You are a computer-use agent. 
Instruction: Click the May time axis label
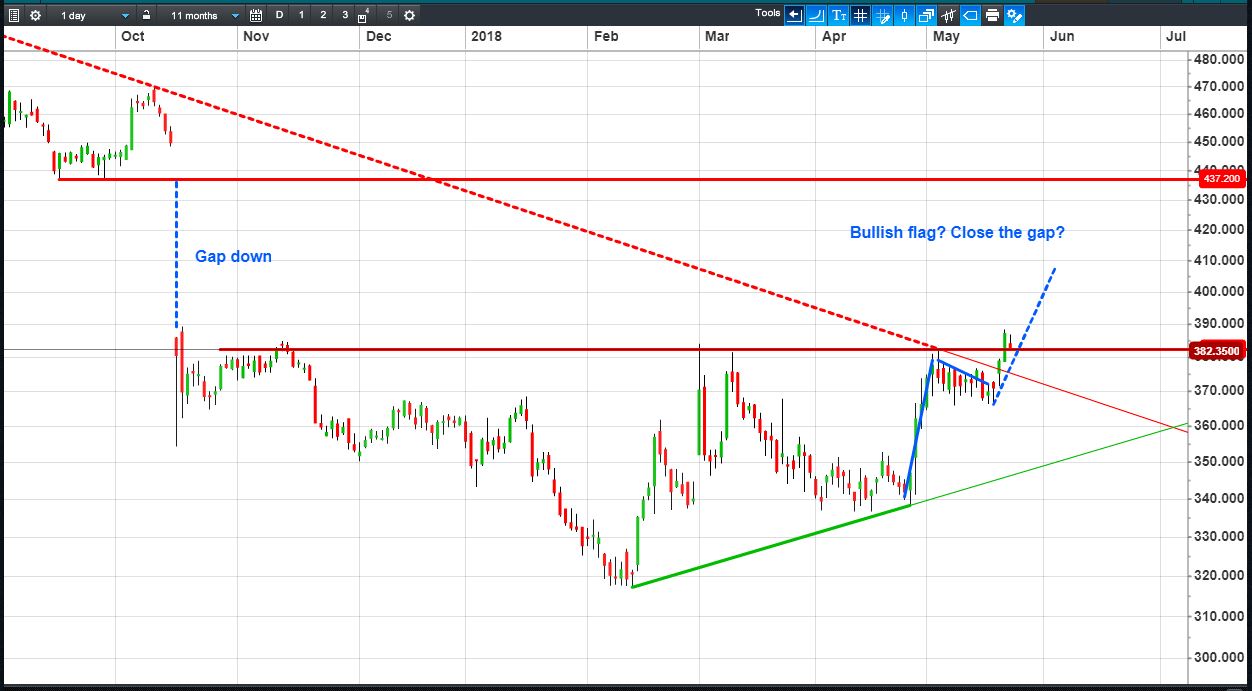pyautogui.click(x=946, y=36)
